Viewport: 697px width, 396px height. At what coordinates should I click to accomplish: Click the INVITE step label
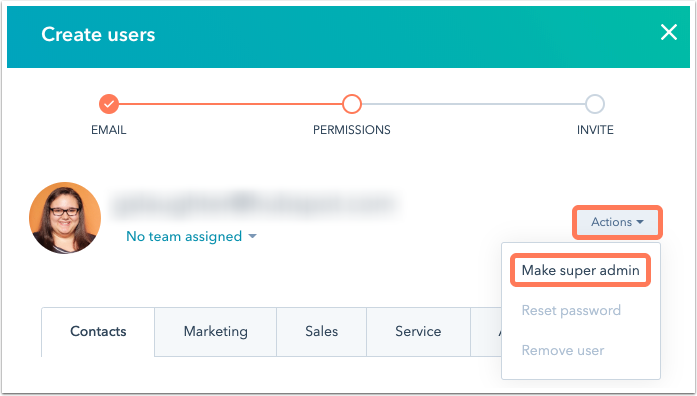point(595,130)
